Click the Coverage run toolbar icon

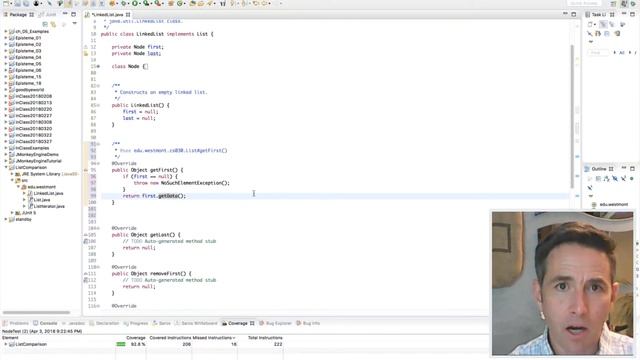[146, 3]
